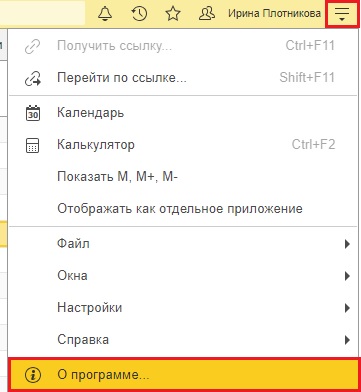Open the notifications bell icon
Screen dimensions: 361x392
[105, 14]
